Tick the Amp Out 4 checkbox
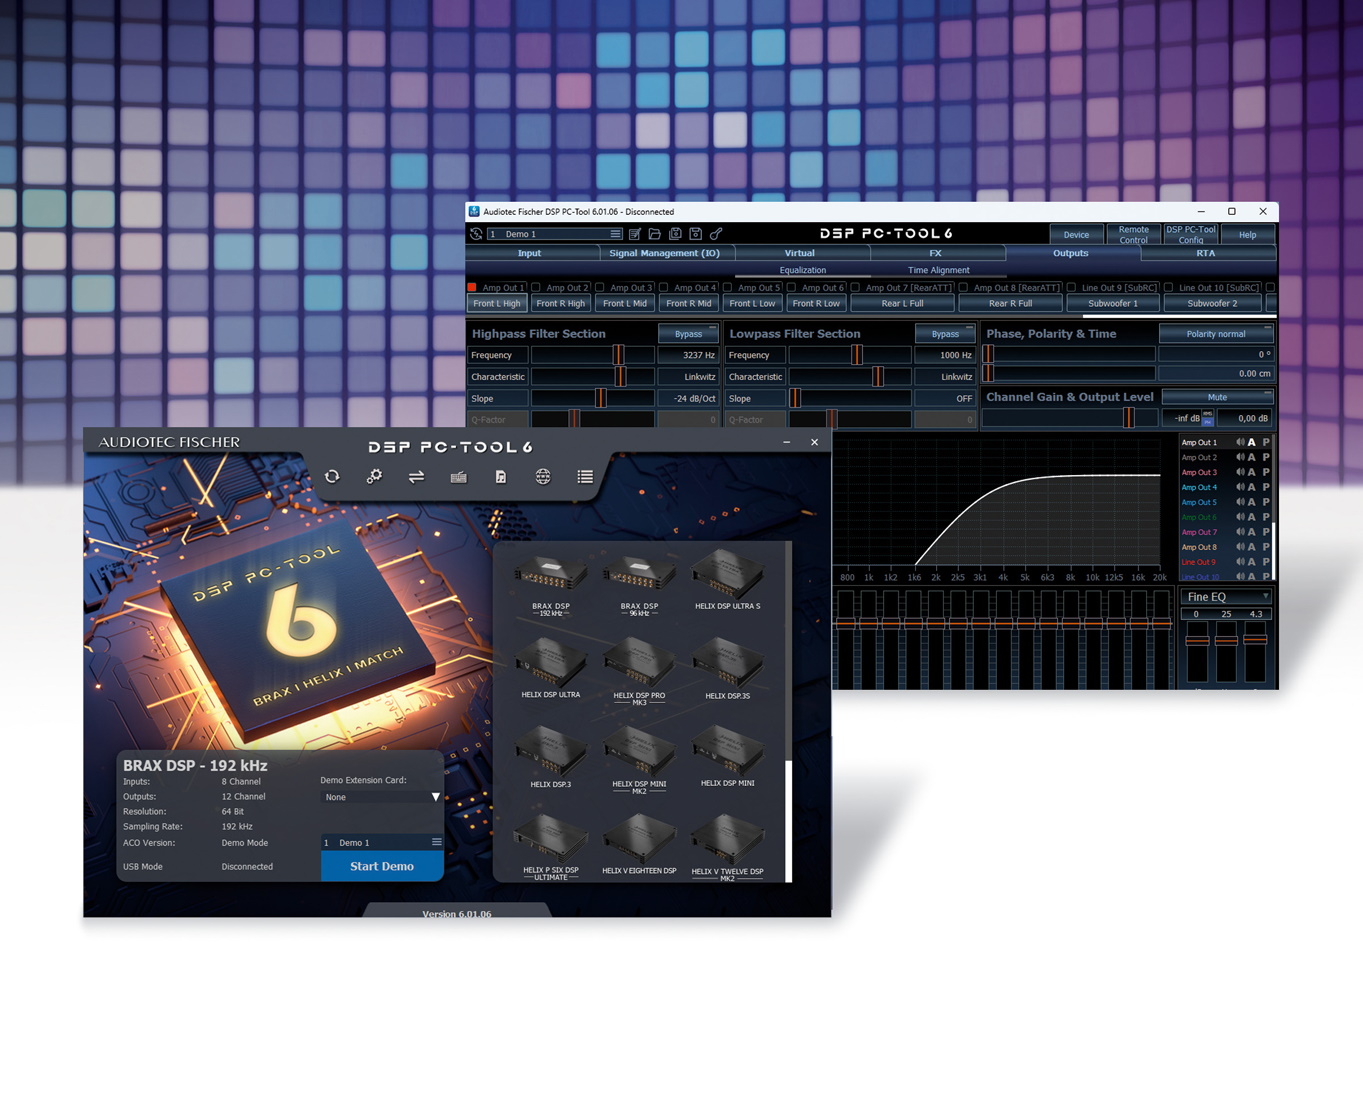The image size is (1363, 1099). point(664,288)
